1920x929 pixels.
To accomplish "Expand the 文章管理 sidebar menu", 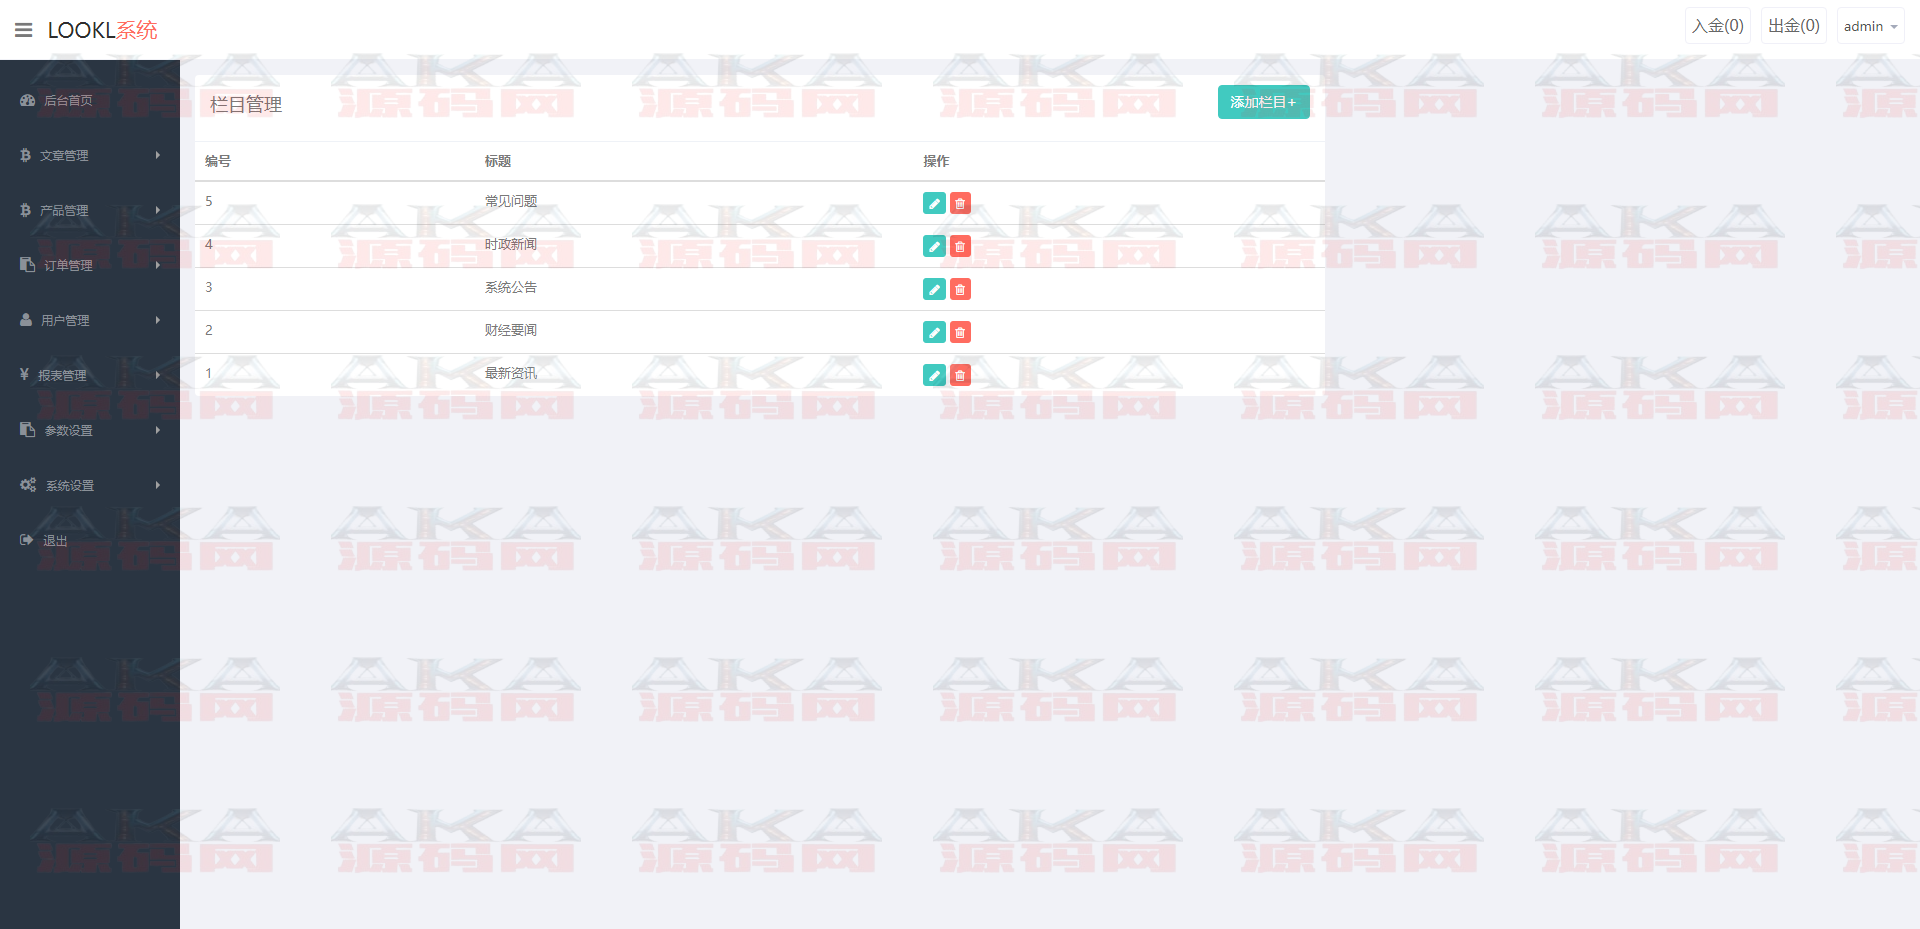I will pyautogui.click(x=89, y=155).
